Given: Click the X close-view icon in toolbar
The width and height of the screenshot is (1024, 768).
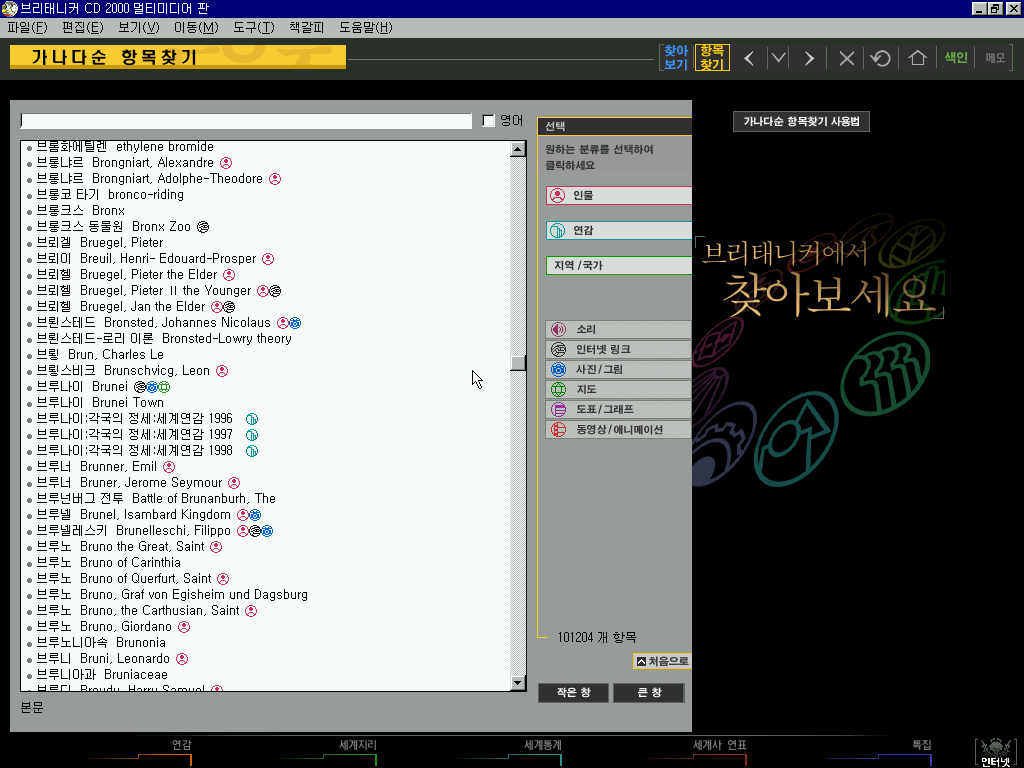Looking at the screenshot, I should 846,58.
